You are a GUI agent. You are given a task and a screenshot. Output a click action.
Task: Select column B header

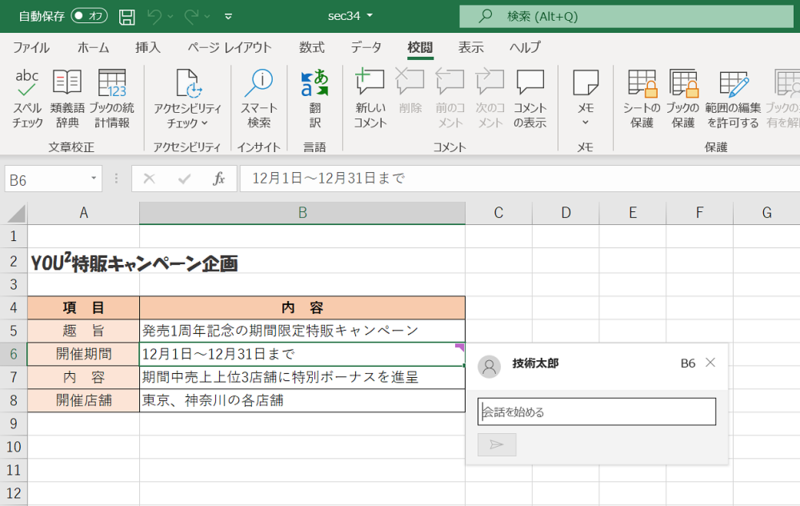tap(303, 213)
